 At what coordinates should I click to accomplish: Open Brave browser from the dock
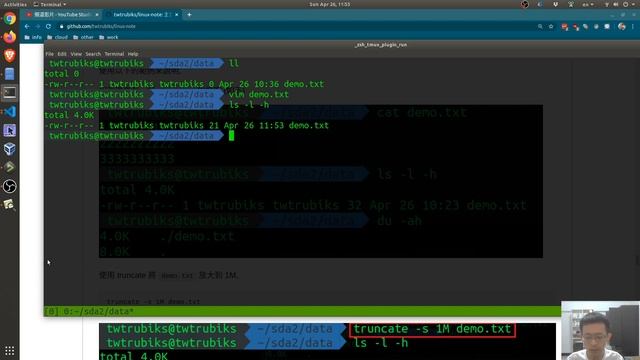pos(9,56)
